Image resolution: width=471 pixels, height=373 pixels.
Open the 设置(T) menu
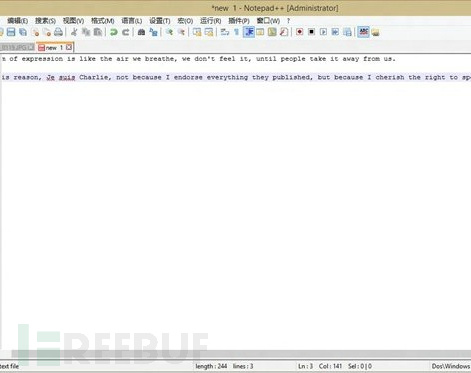coord(160,21)
